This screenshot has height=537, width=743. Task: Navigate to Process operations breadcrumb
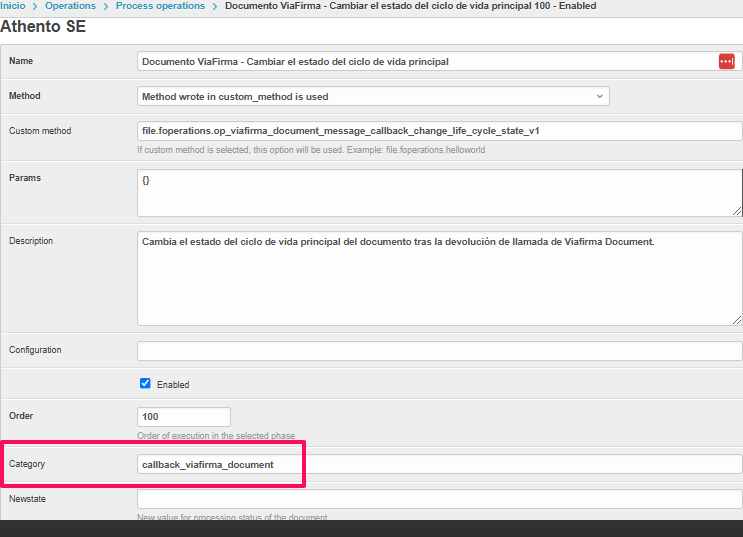click(160, 6)
